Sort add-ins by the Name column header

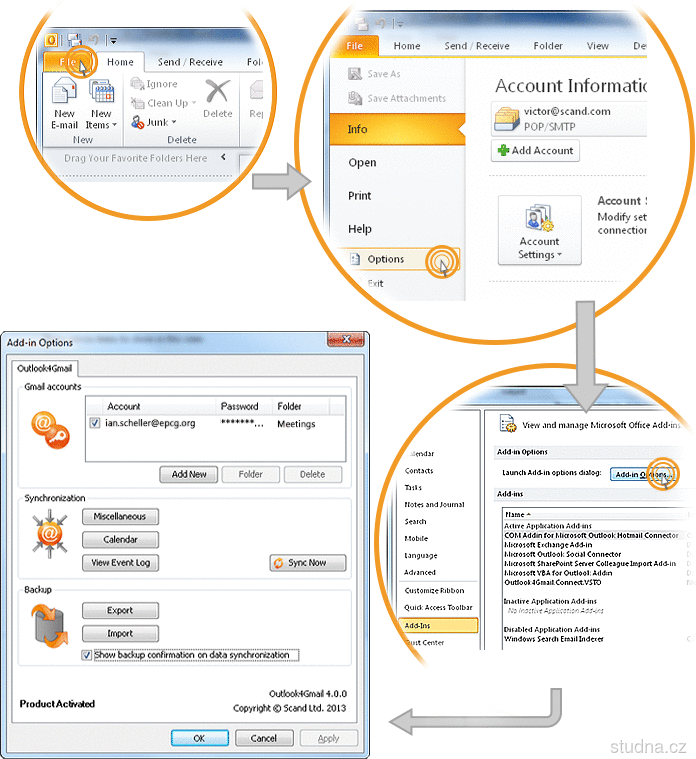coord(517,515)
